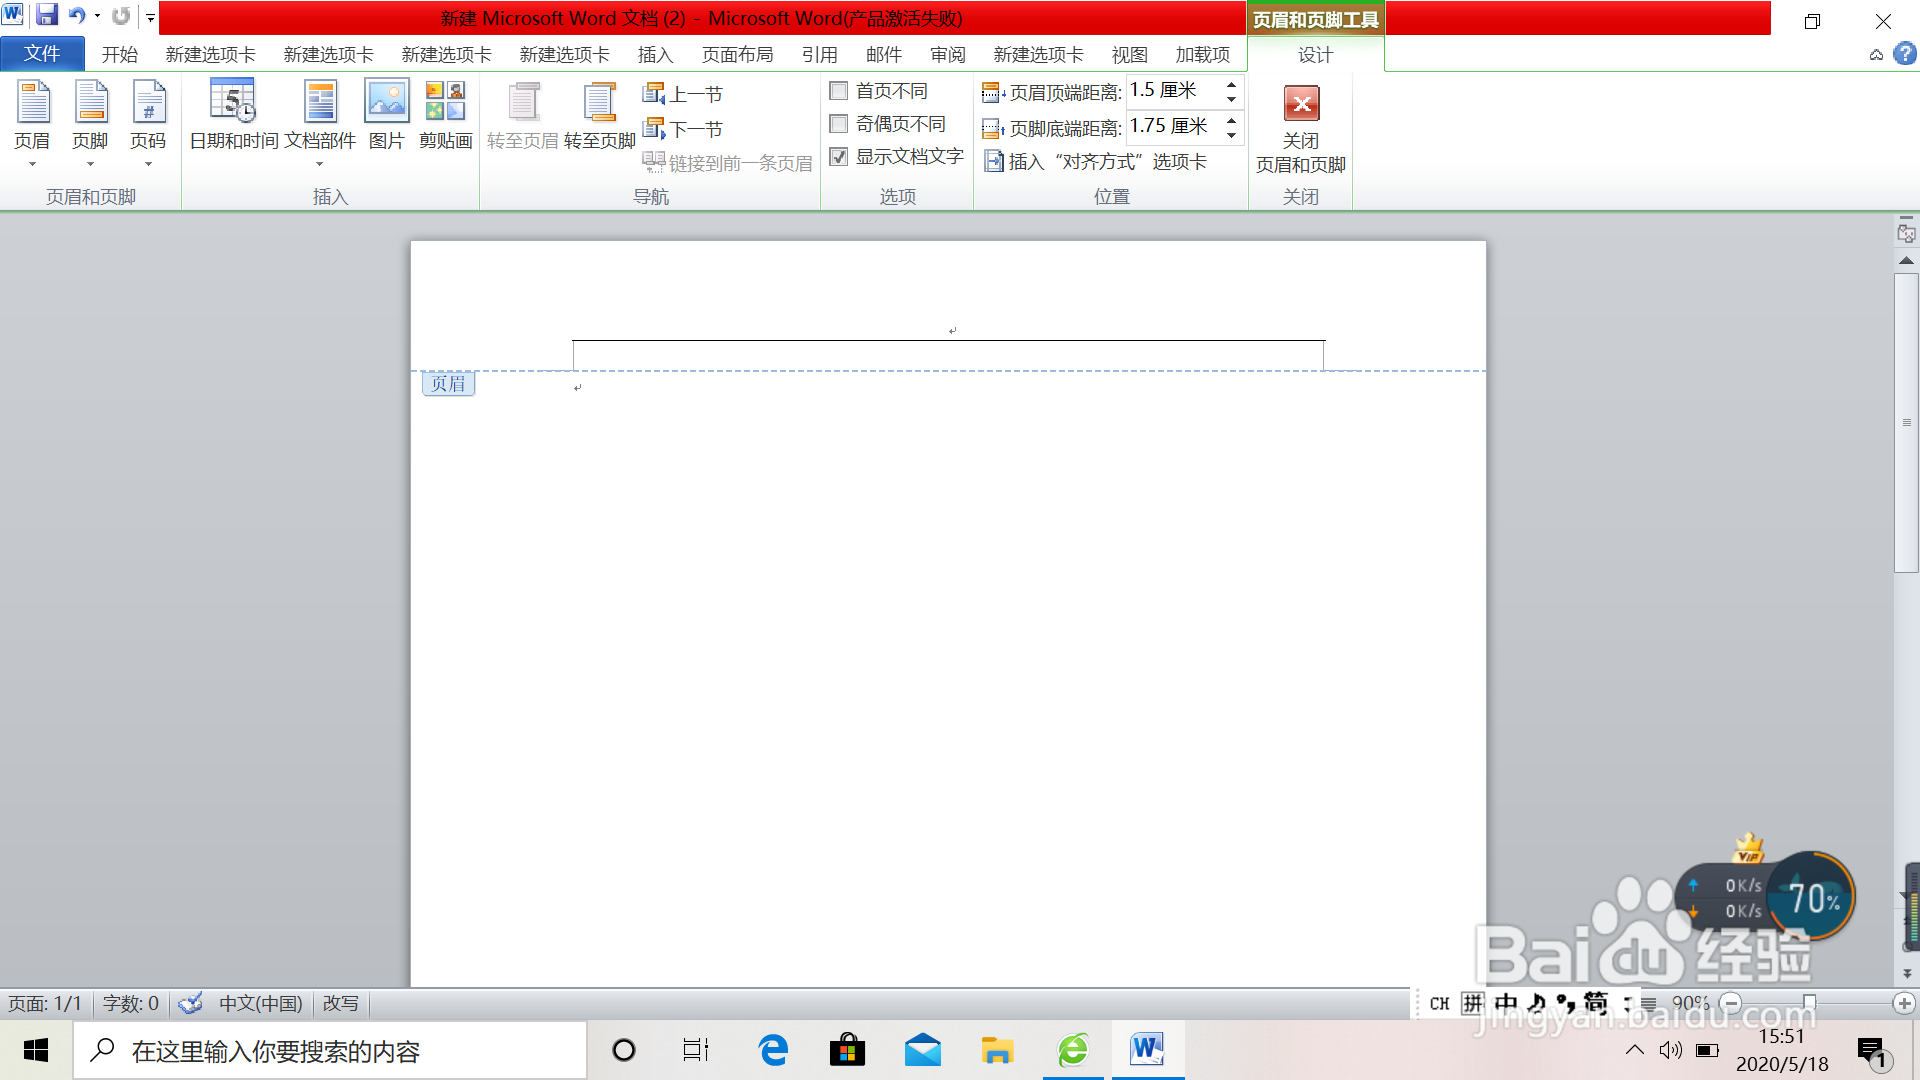This screenshot has width=1920, height=1080.
Task: Expand the 页码 dropdown arrow
Action: (x=148, y=164)
